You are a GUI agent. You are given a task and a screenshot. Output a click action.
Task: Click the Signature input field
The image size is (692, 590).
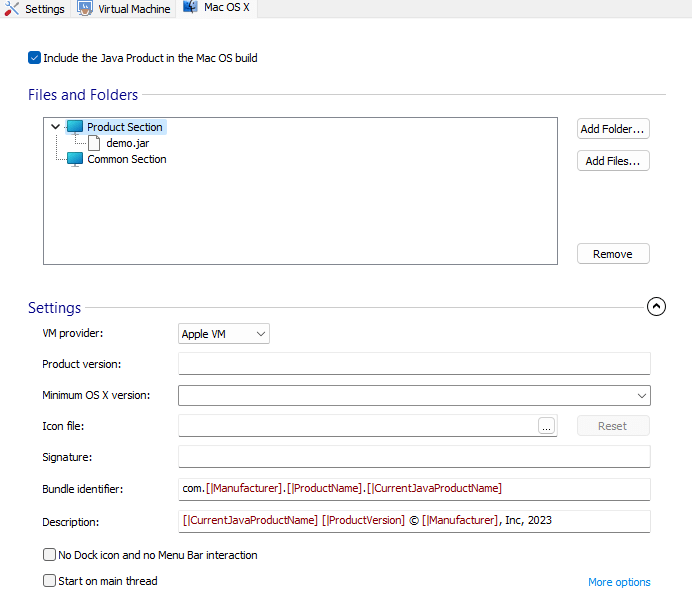[x=414, y=456]
